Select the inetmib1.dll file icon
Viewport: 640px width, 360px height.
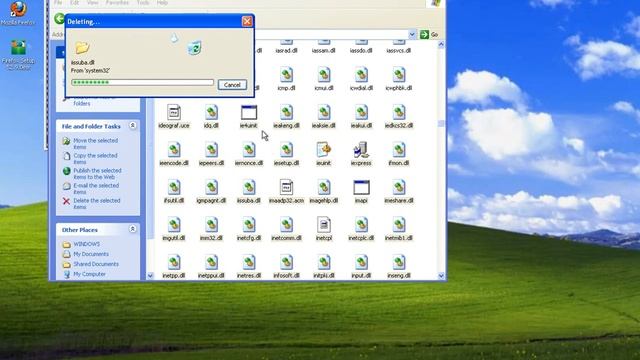pyautogui.click(x=399, y=224)
